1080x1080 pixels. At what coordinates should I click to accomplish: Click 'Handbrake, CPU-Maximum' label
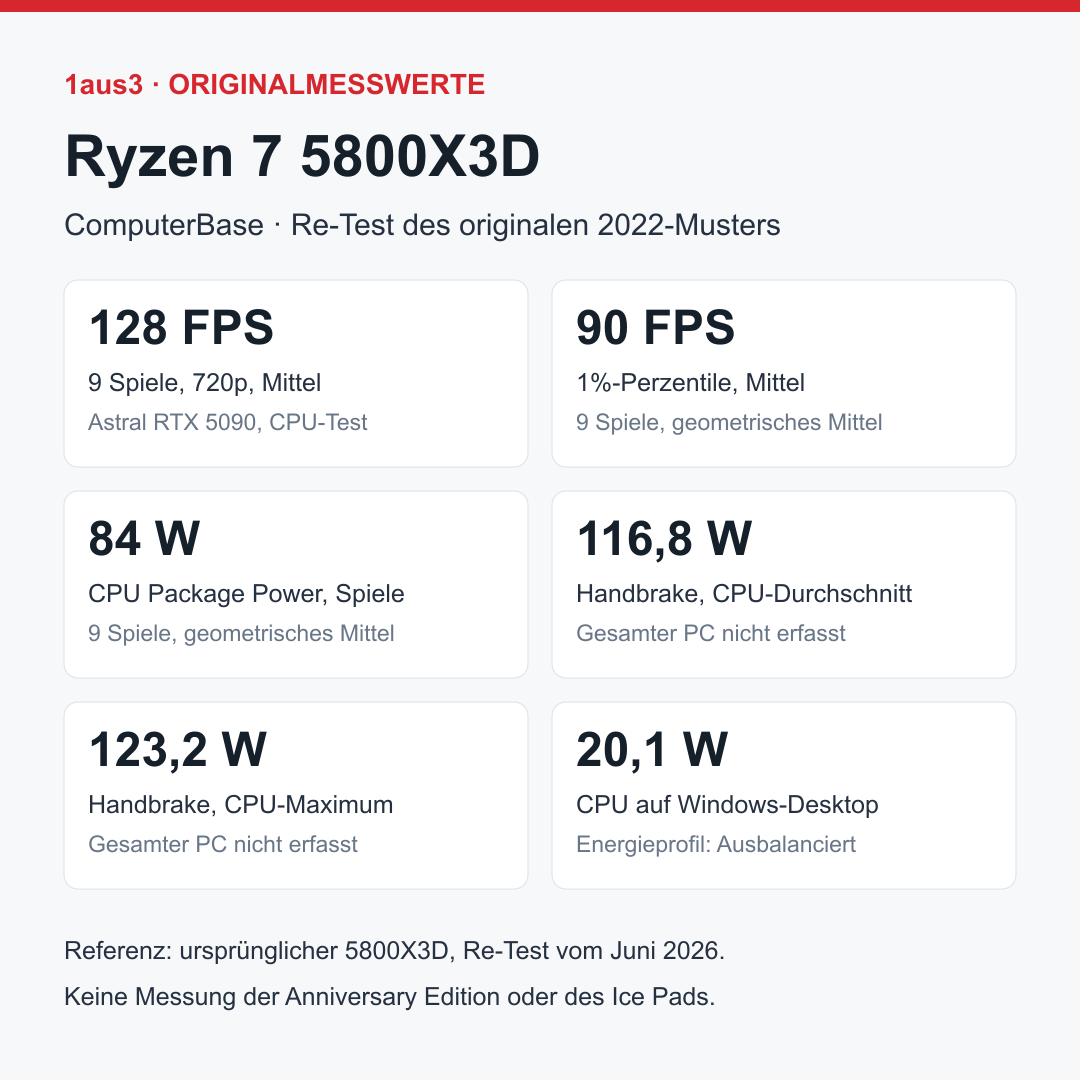pyautogui.click(x=240, y=804)
